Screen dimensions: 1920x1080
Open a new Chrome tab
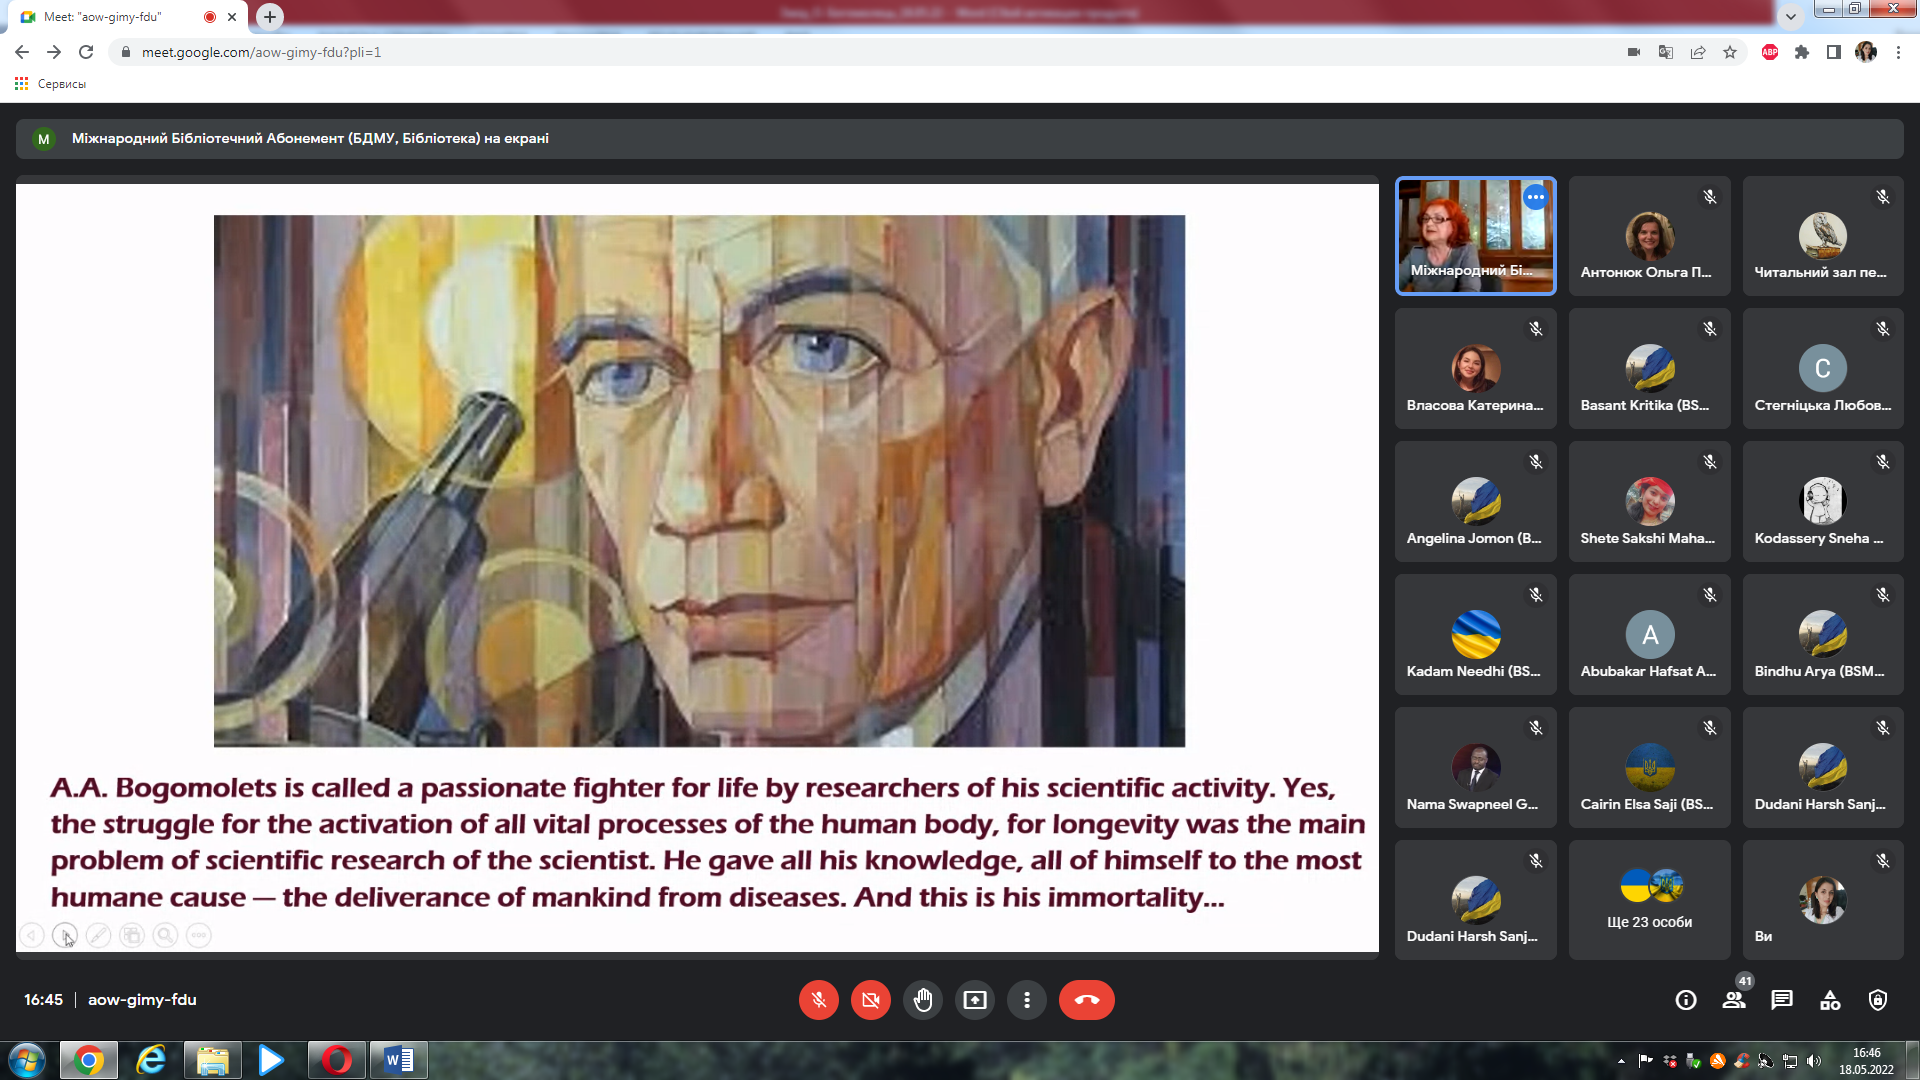click(x=270, y=17)
